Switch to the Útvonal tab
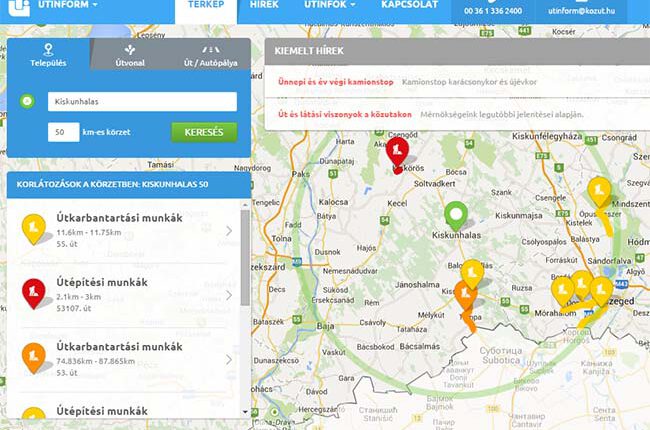 130,55
